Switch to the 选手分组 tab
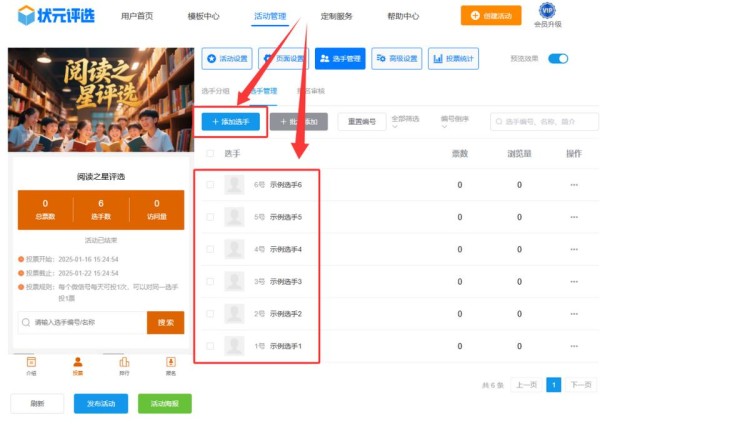 coord(217,91)
